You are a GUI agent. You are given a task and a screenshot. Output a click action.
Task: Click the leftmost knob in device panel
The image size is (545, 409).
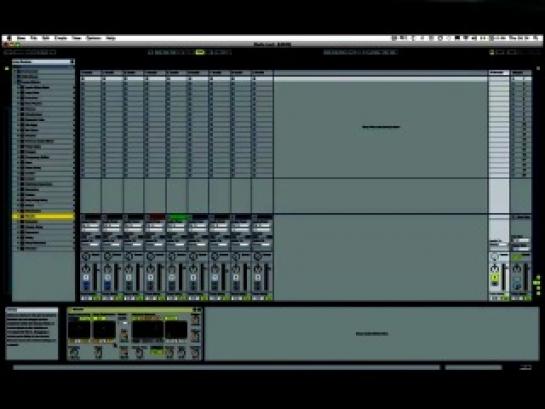click(74, 353)
